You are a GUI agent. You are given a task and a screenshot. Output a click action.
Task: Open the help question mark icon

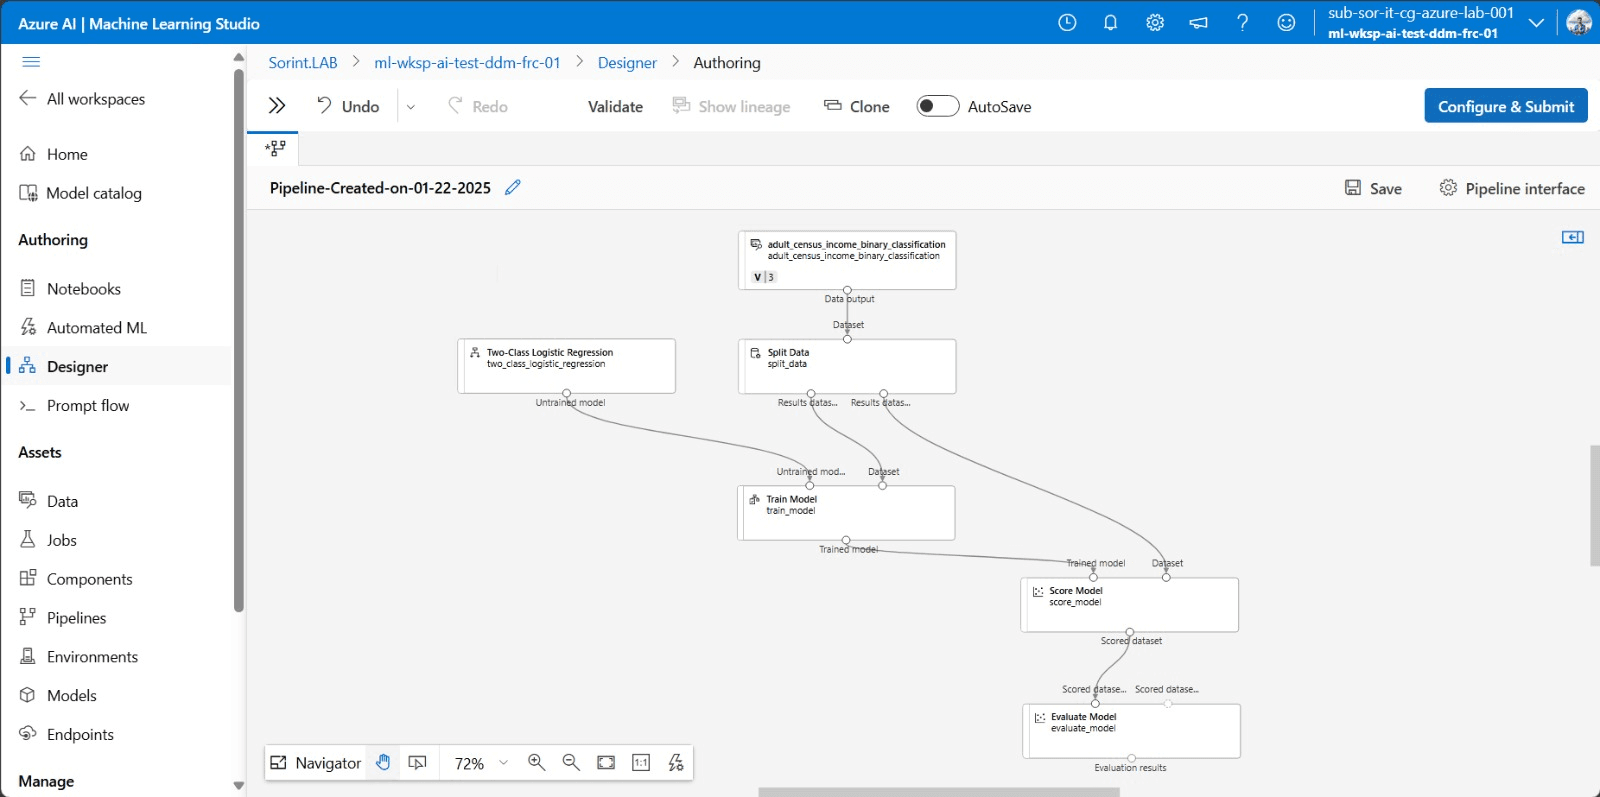click(x=1242, y=22)
